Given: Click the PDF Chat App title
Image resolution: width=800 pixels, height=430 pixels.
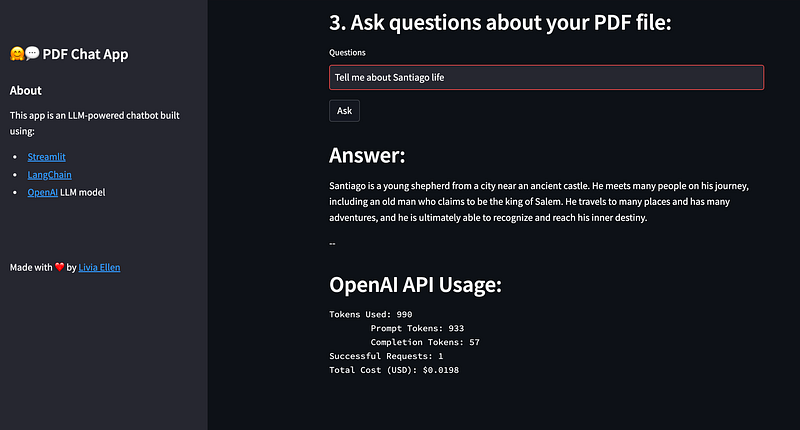Looking at the screenshot, I should coord(85,54).
